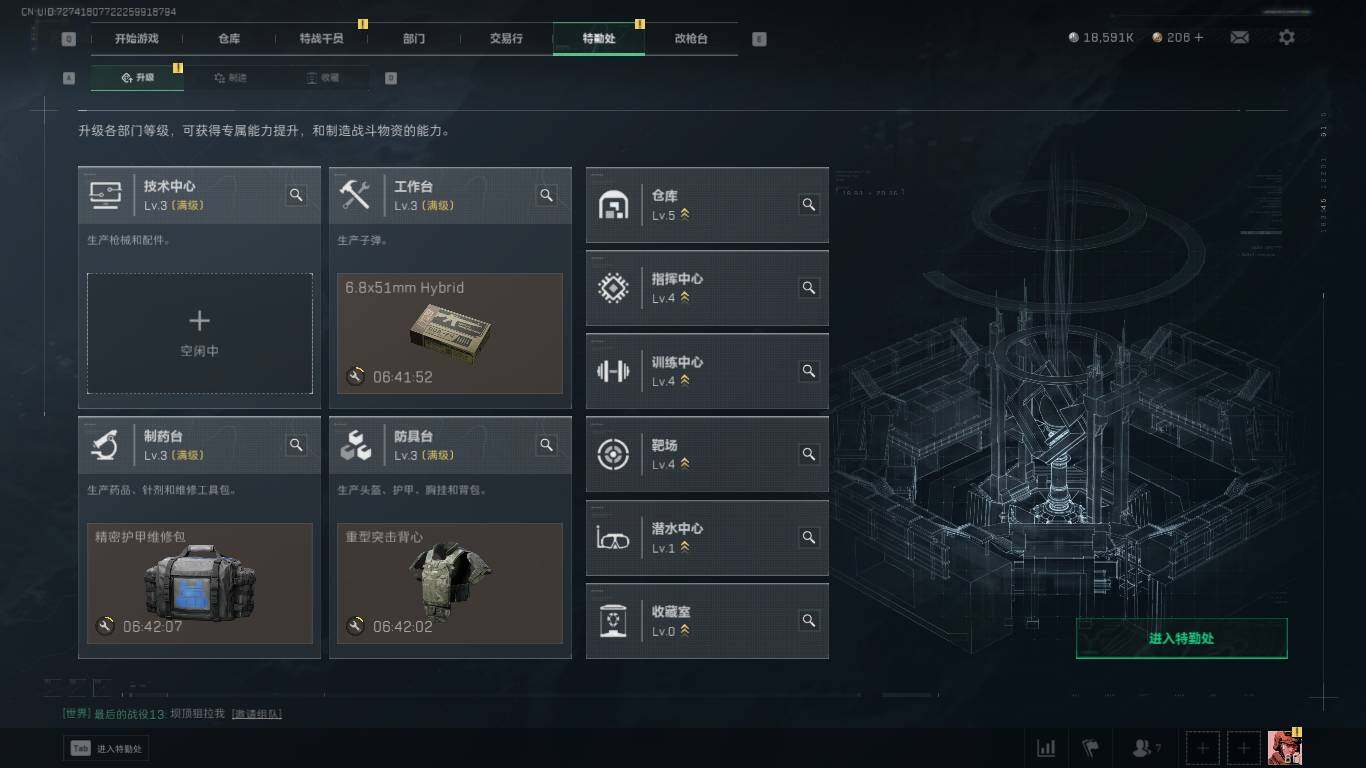Switch to the 改枪台 tab
Screen dimensions: 1366x768
[x=691, y=38]
